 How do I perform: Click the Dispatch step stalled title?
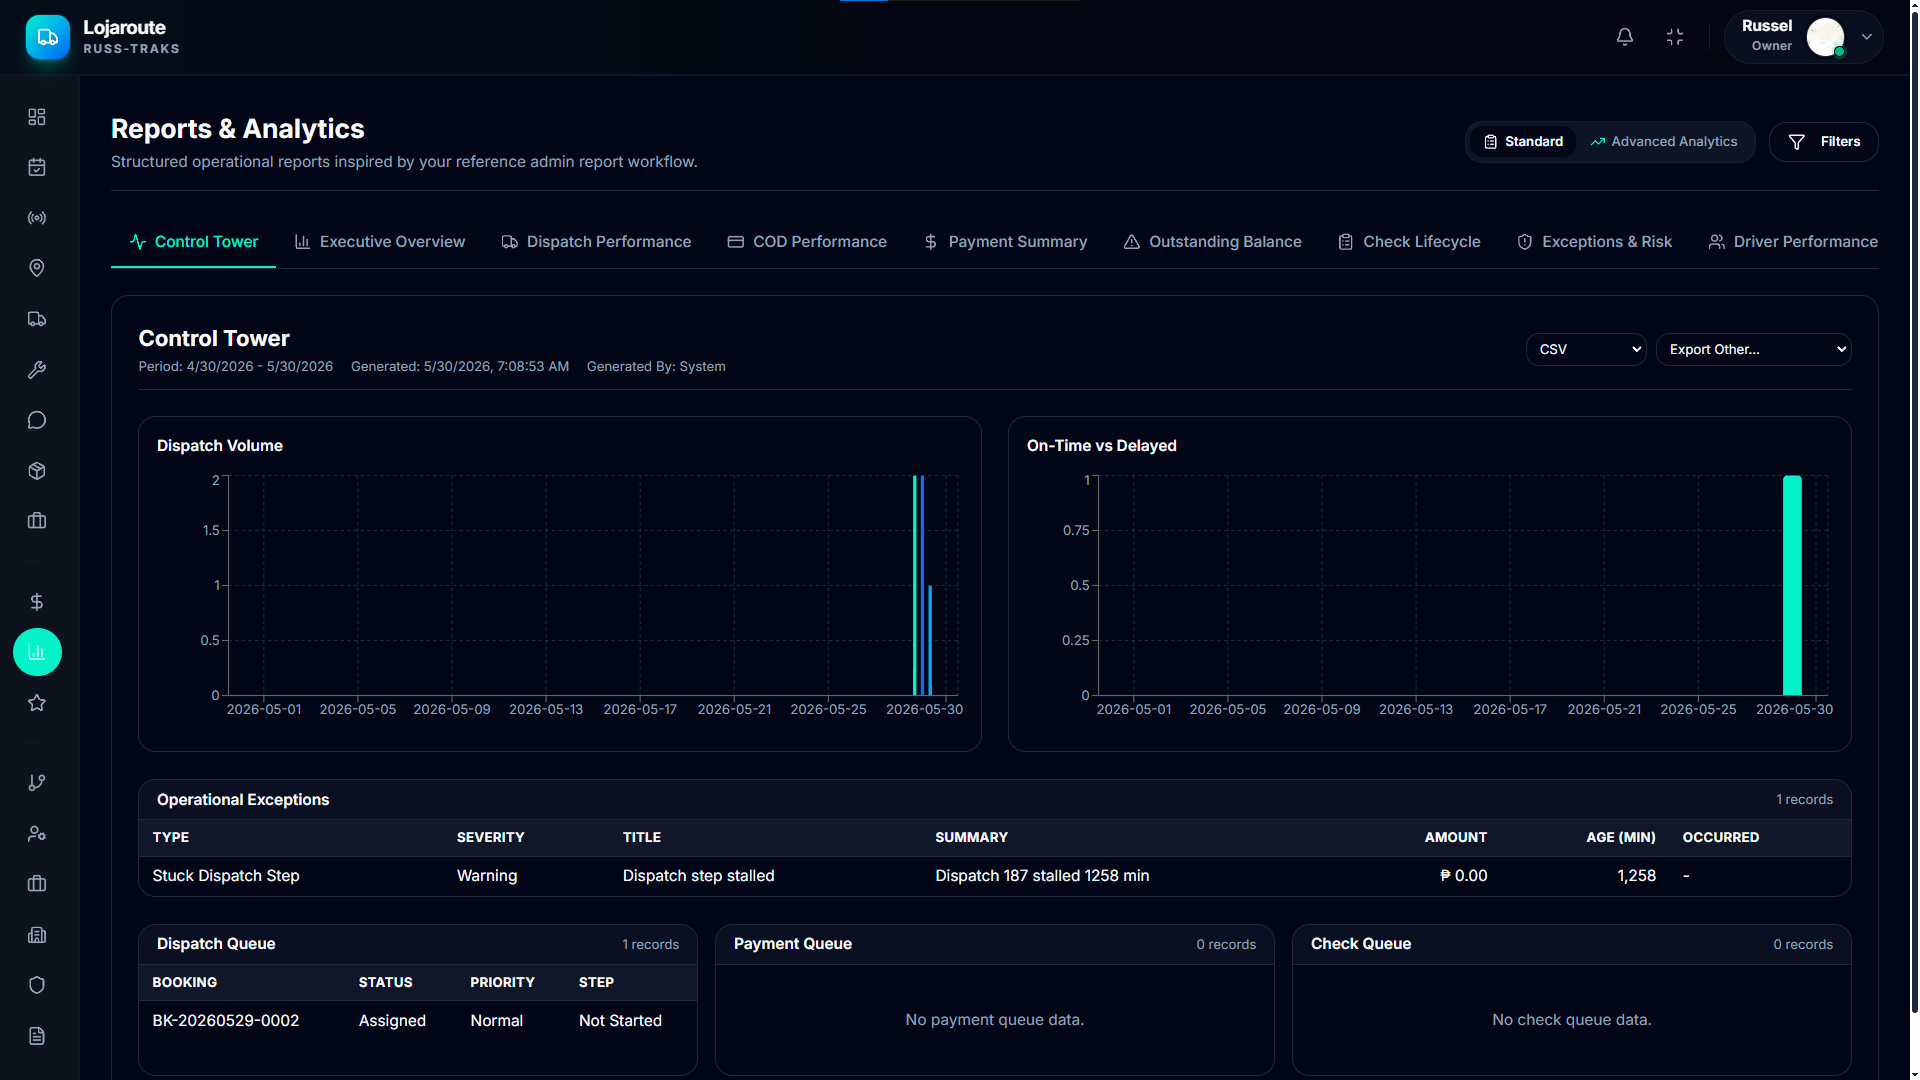coord(698,876)
